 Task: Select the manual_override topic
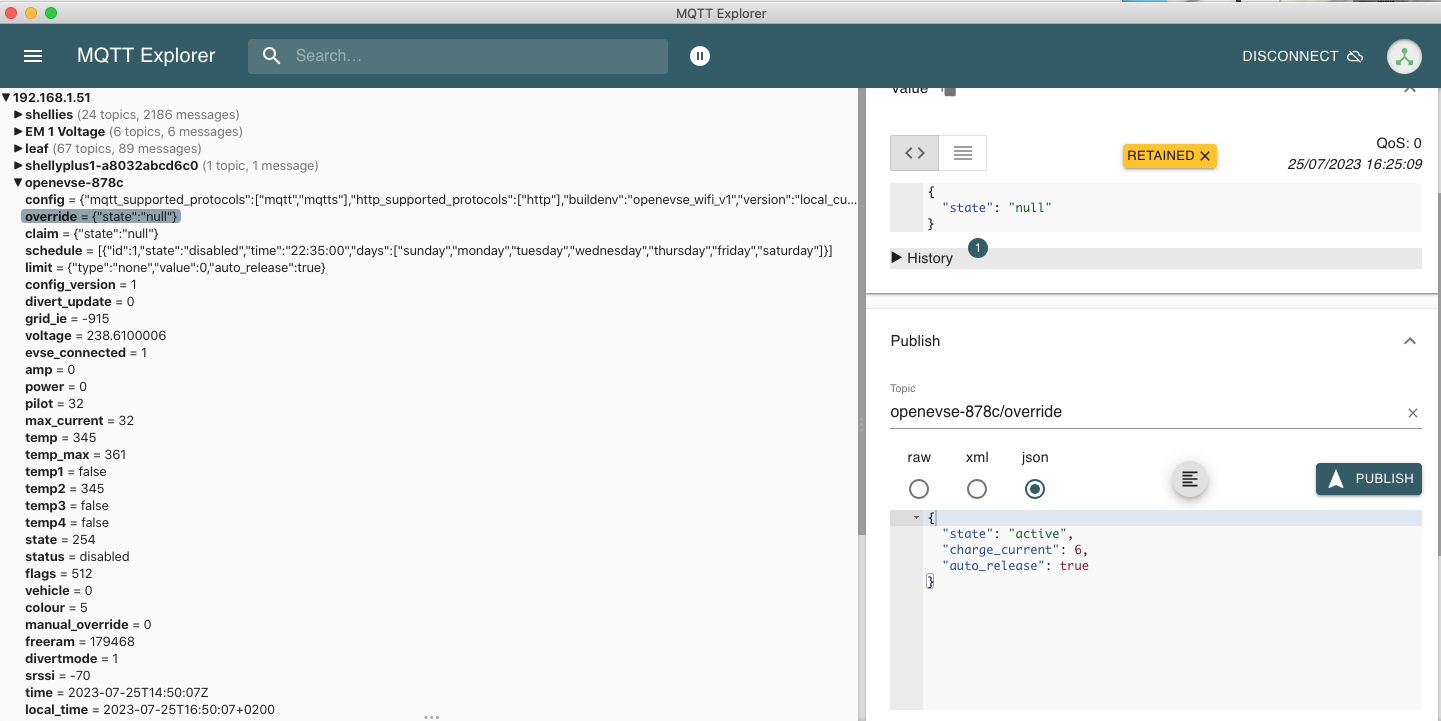88,625
